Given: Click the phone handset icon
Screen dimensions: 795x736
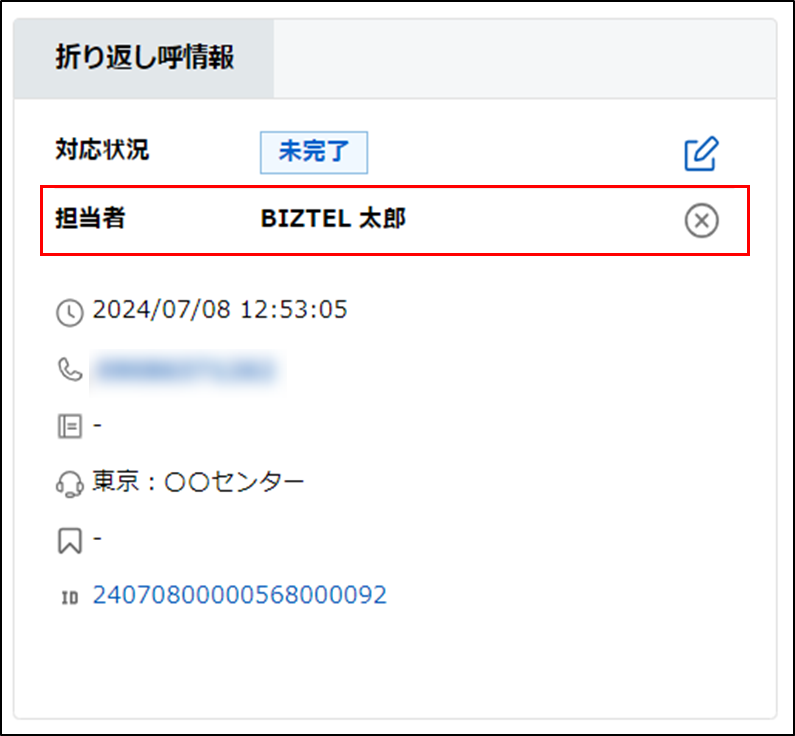Looking at the screenshot, I should [69, 370].
